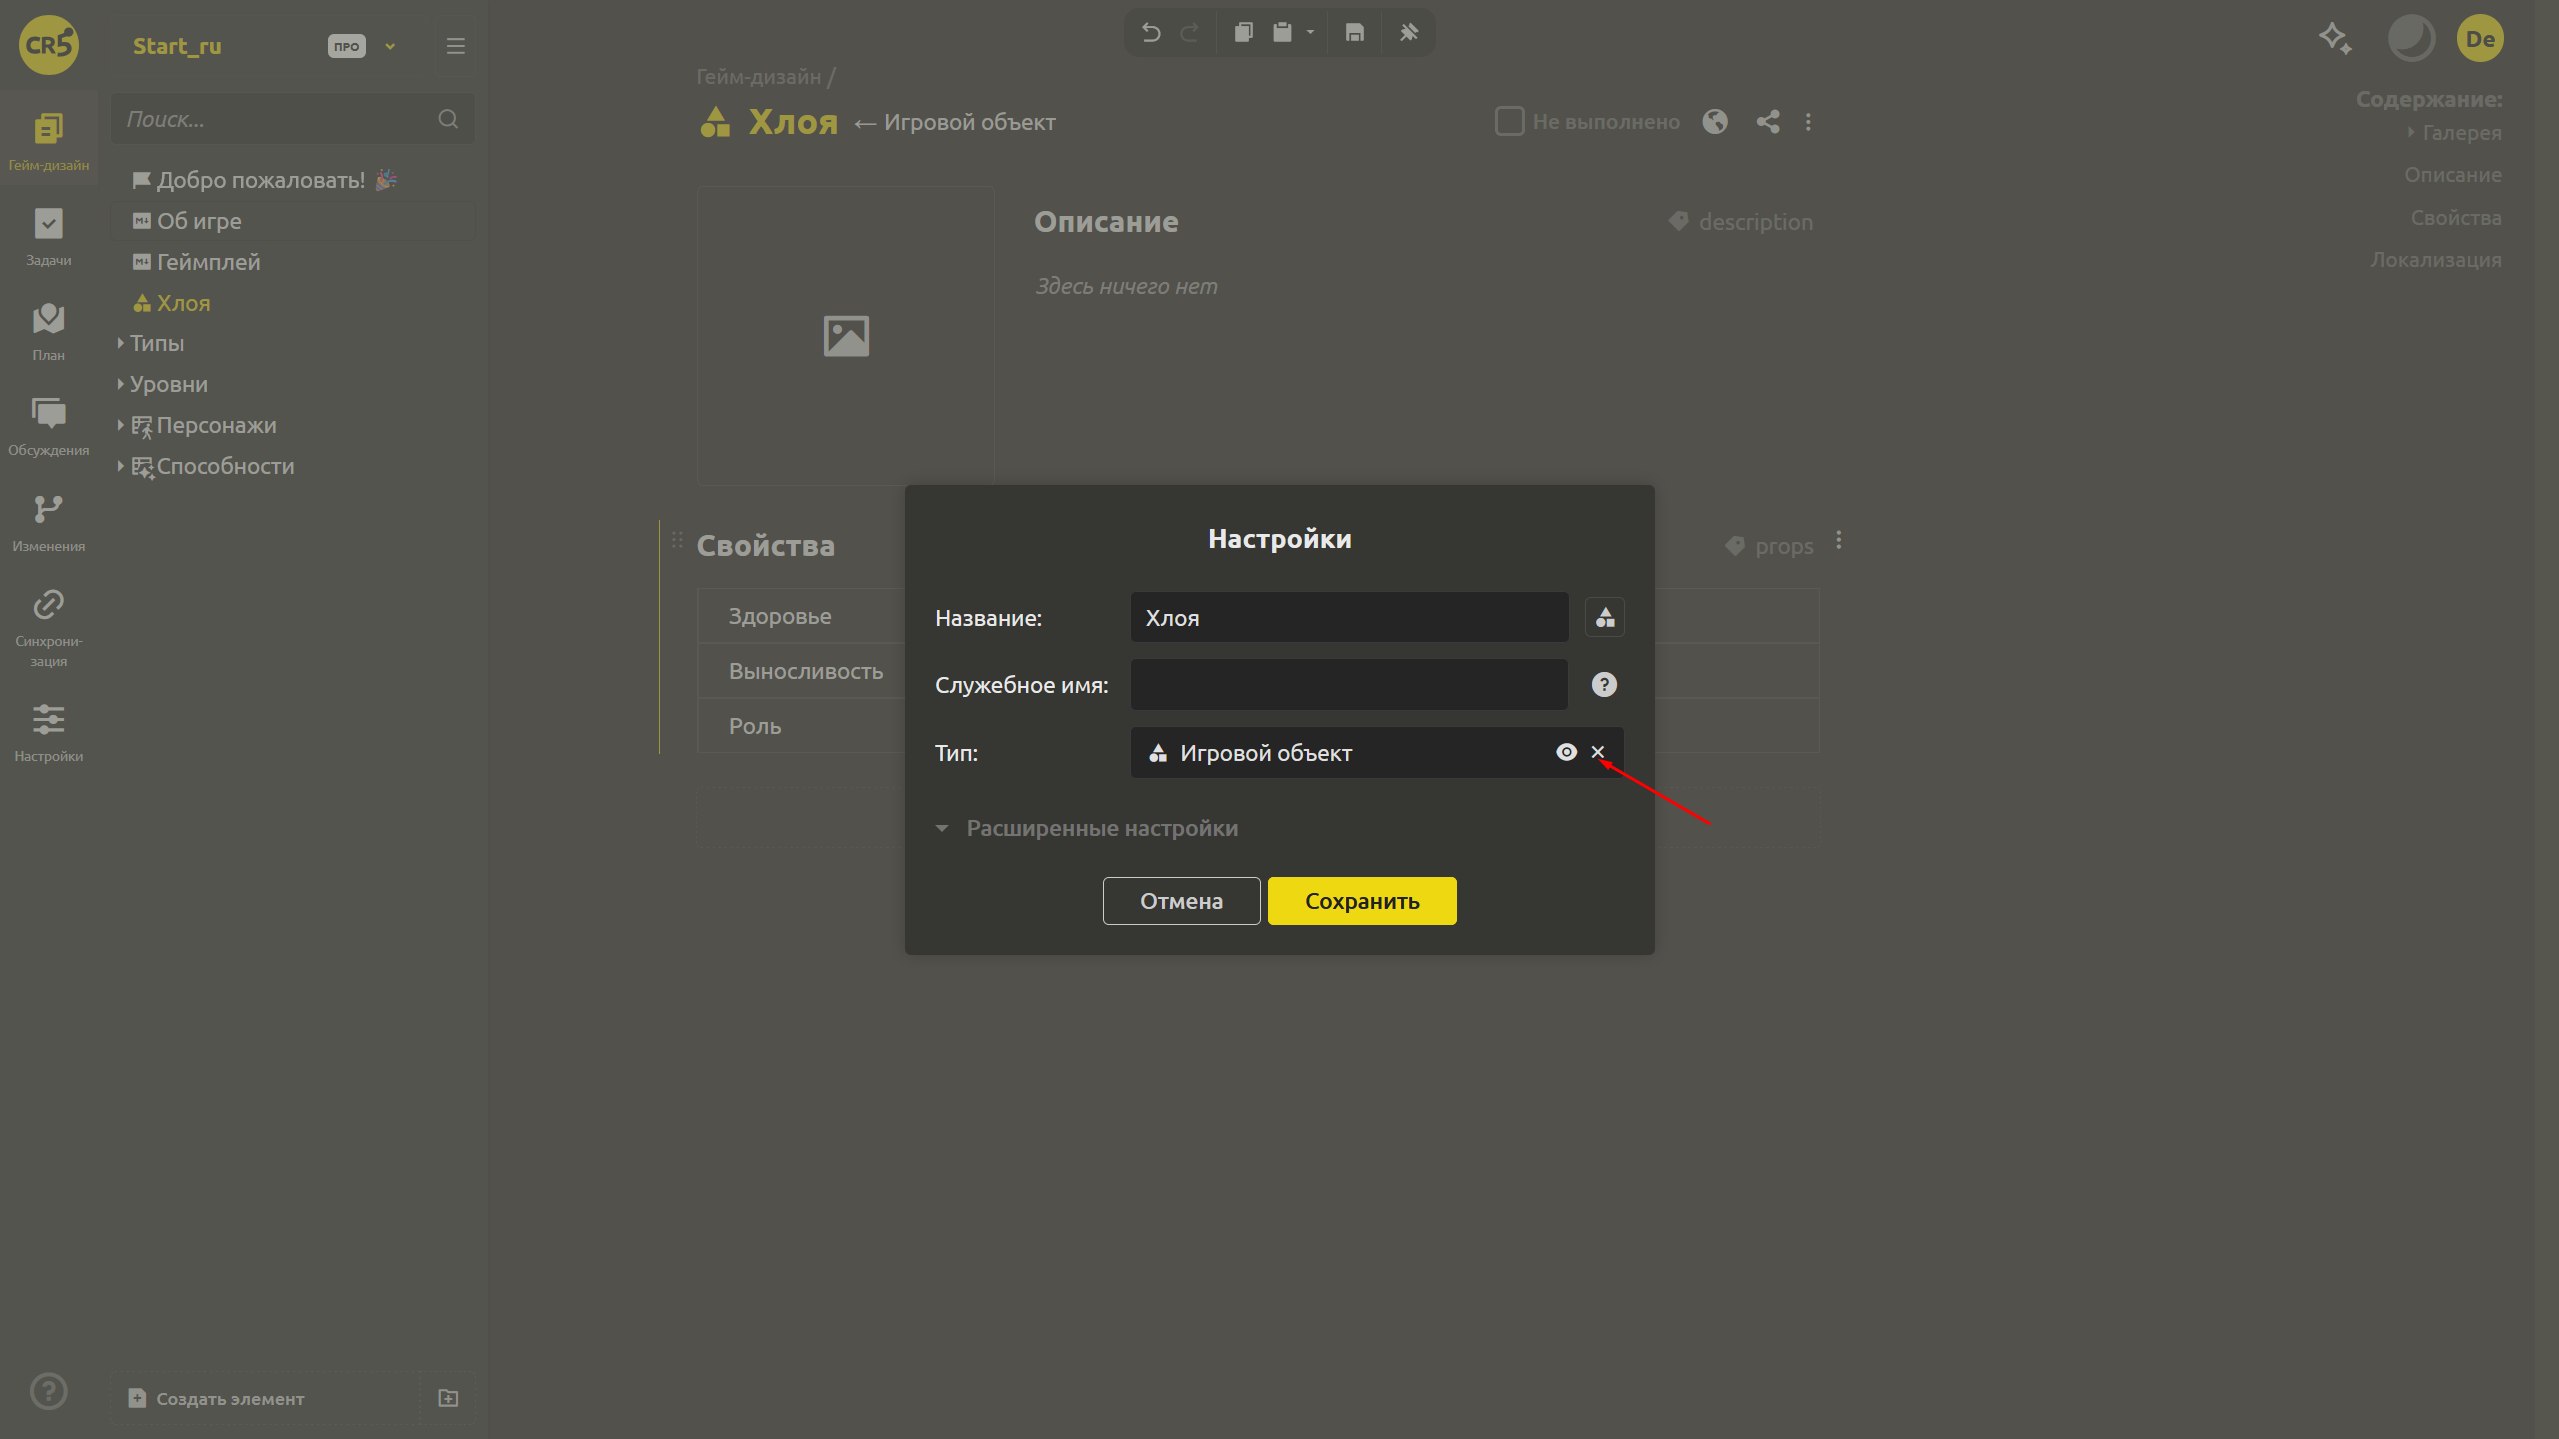Screen dimensions: 2559x1439
Task: Click Гейм-дизайн breadcrumb link
Action: 758,76
